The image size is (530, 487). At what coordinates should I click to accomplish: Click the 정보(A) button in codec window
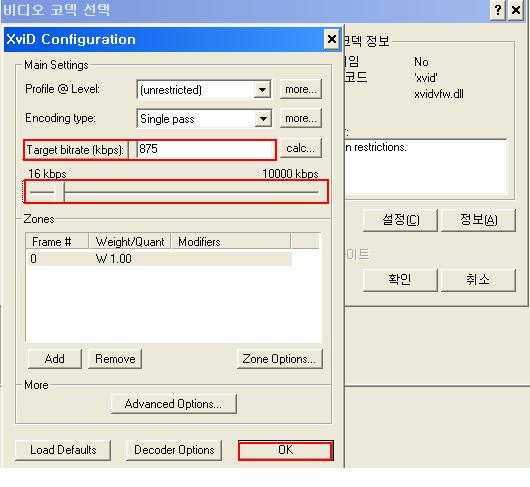pos(478,220)
